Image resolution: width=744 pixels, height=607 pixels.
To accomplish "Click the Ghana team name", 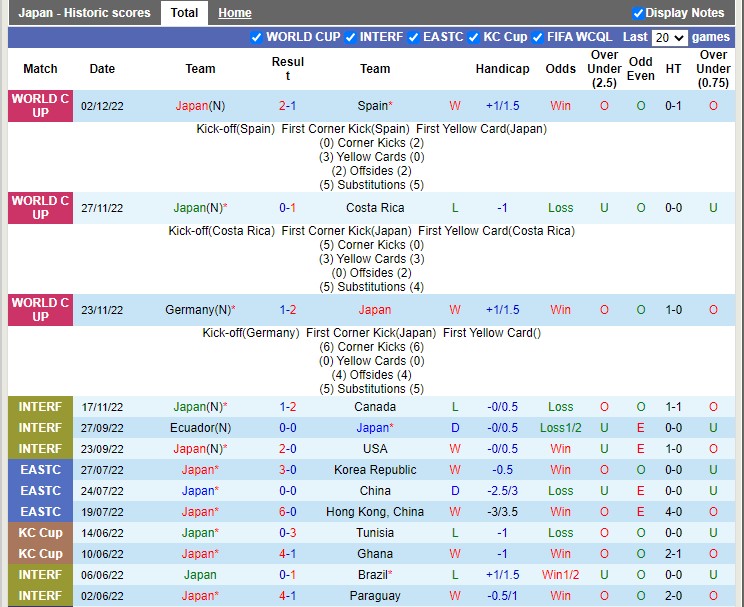I will [x=375, y=554].
